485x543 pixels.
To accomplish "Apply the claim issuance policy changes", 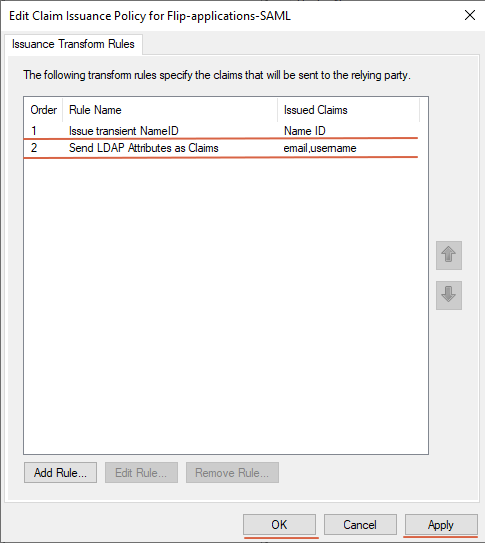I will [x=441, y=525].
